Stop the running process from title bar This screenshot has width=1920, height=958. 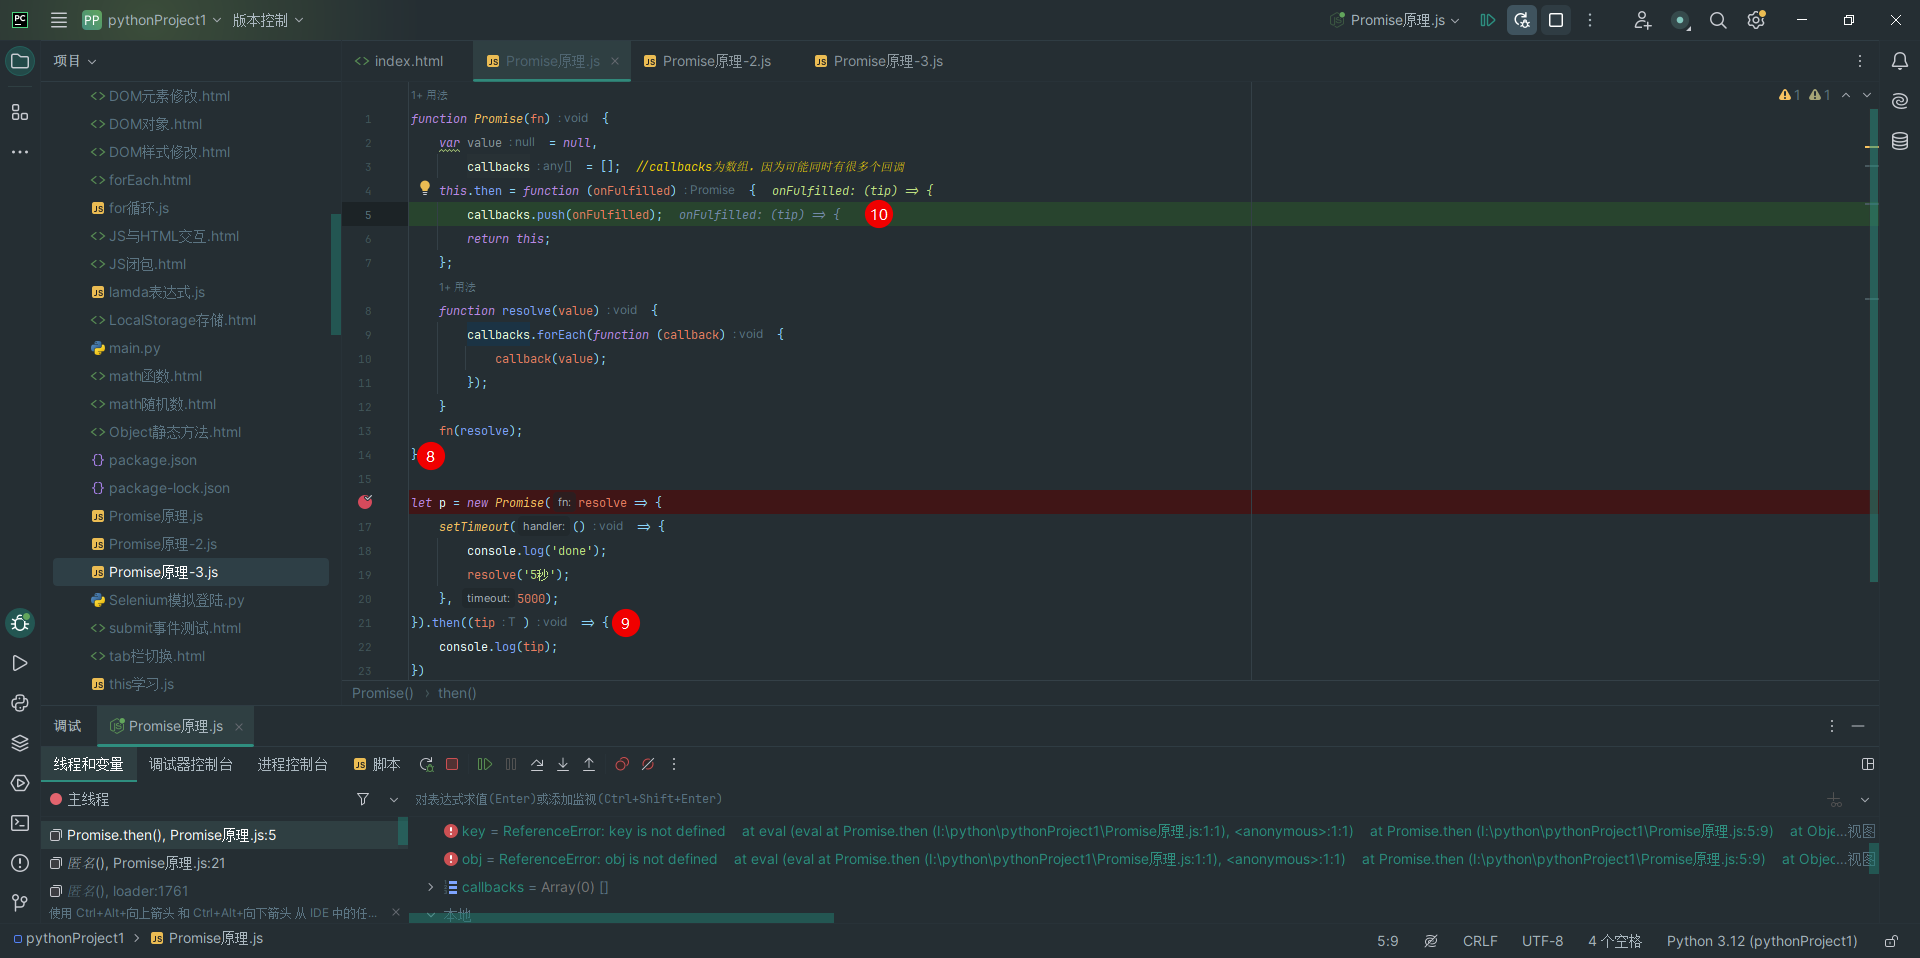(1556, 20)
